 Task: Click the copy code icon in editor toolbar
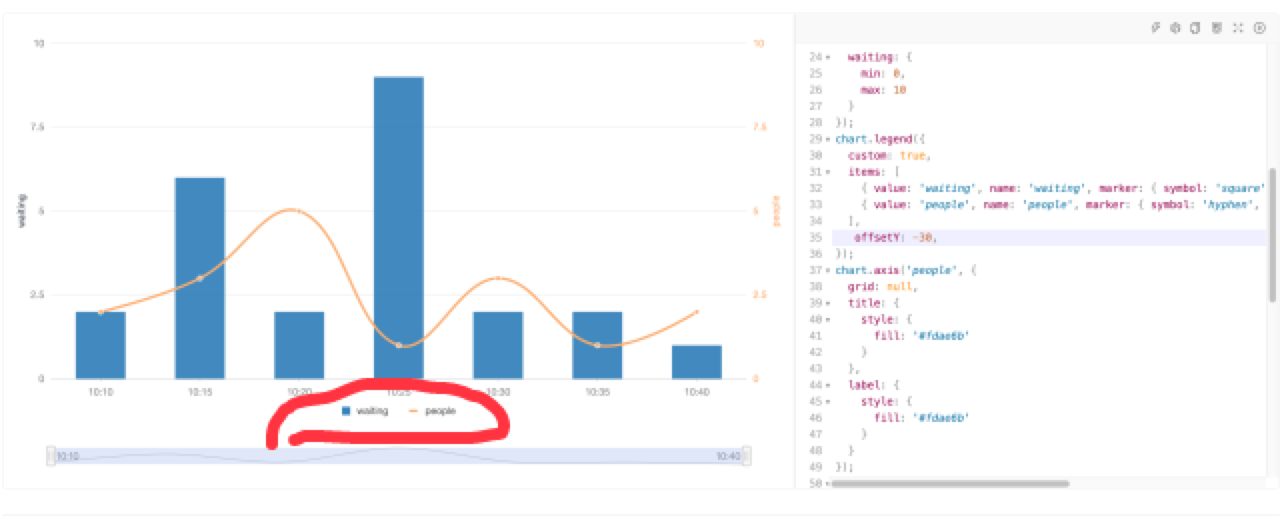[x=1196, y=28]
